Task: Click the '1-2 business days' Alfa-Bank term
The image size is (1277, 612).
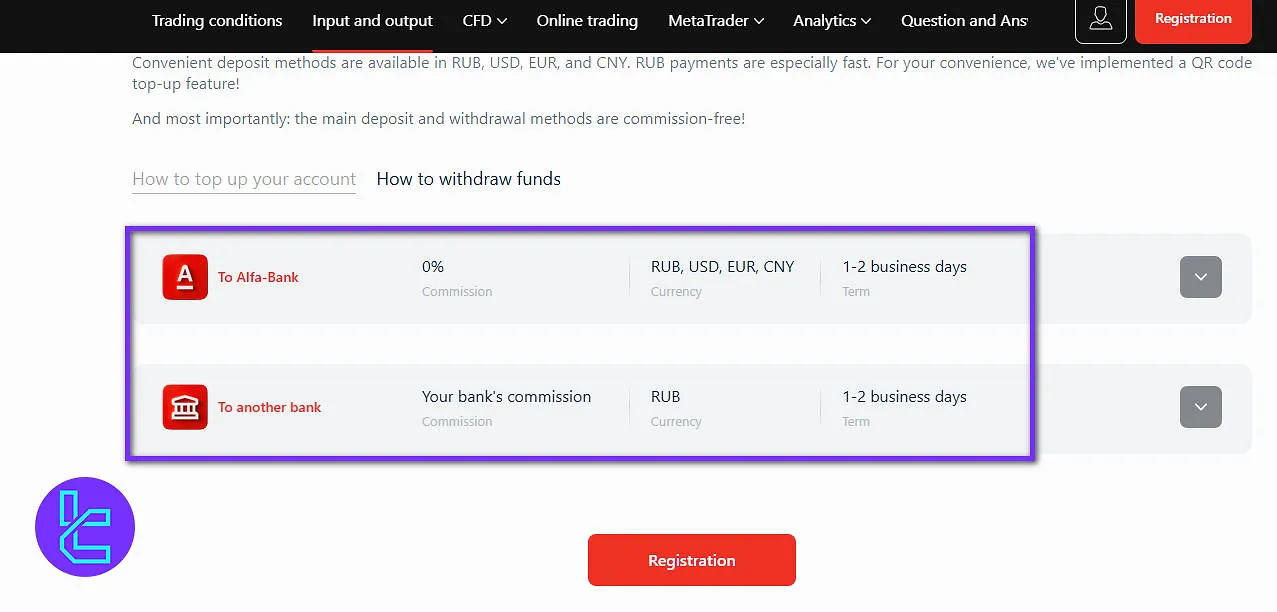Action: (904, 267)
